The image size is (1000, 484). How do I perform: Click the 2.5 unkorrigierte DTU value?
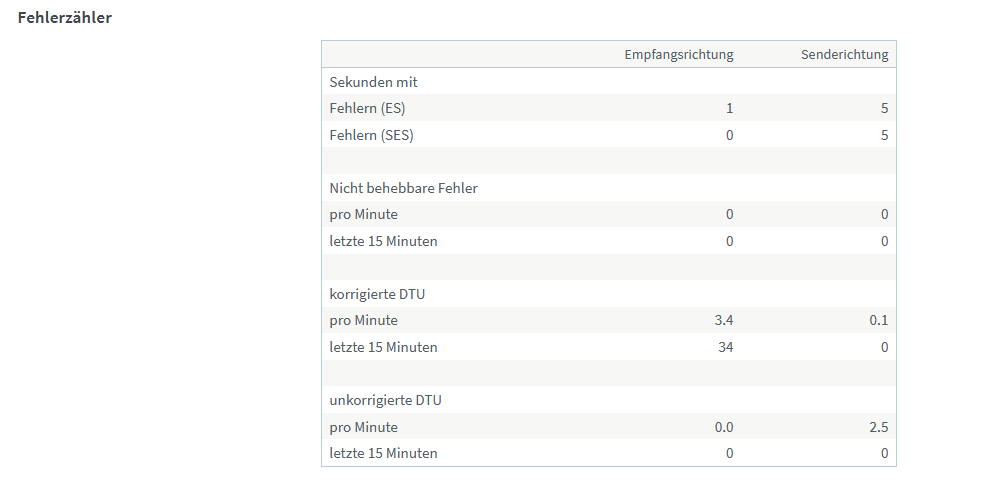coord(878,427)
